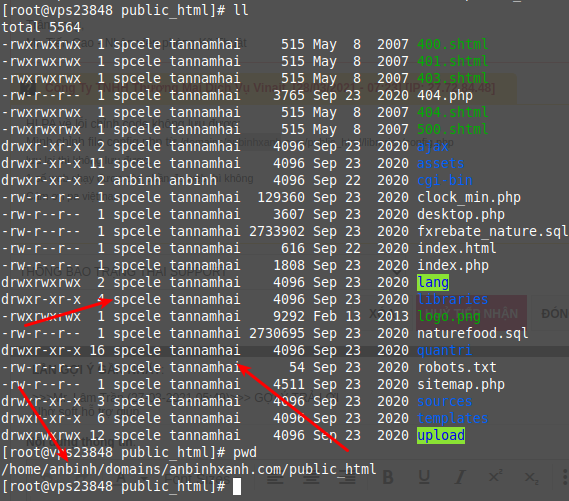Click the faded align-center icon
Screen dimensions: 569x501
(x=311, y=478)
